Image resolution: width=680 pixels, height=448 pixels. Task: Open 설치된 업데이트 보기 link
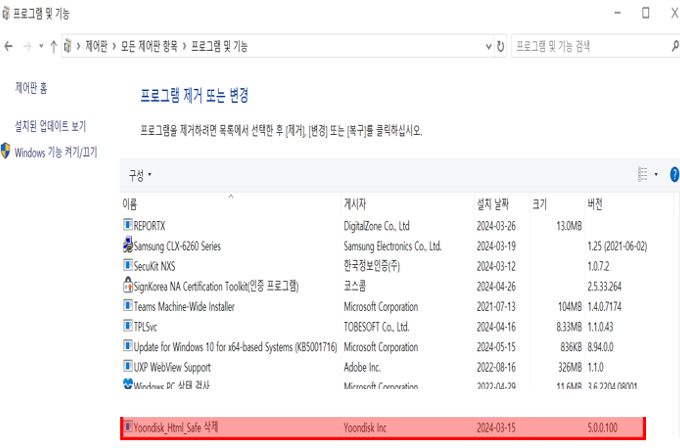(50, 126)
